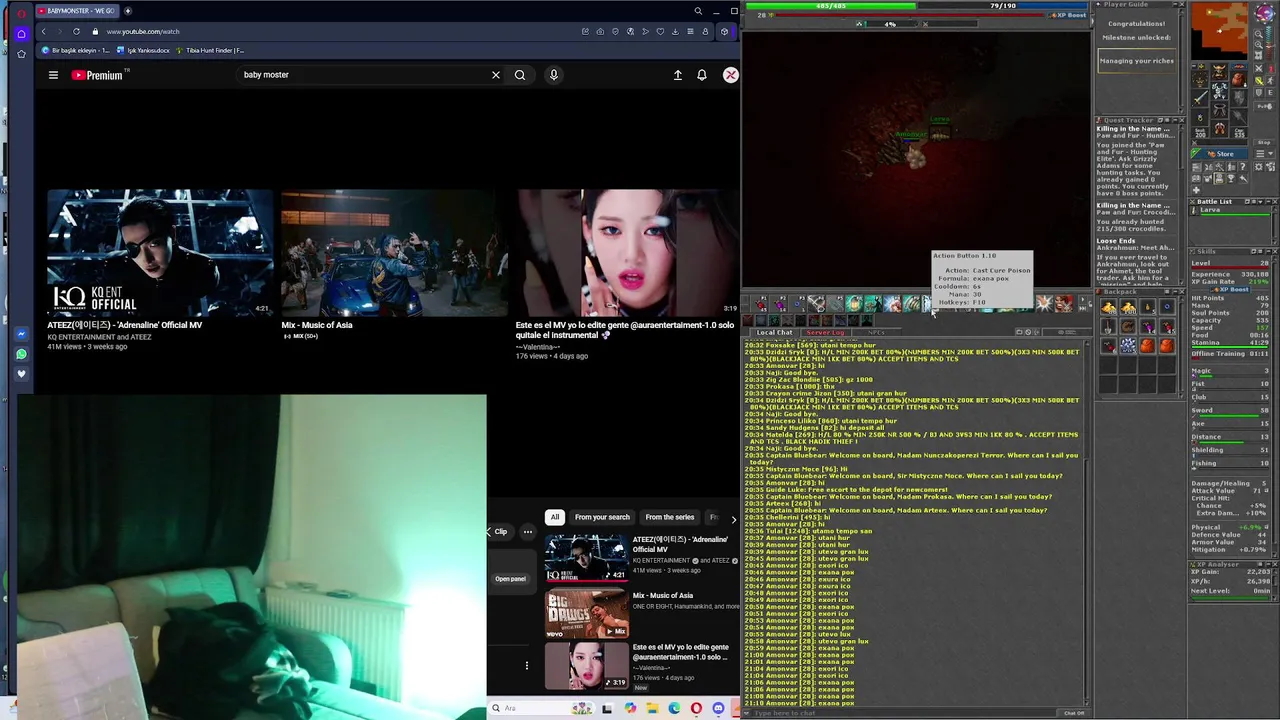Screen dimensions: 1280x720
Task: Open a new tab in Opera
Action: click(x=128, y=11)
